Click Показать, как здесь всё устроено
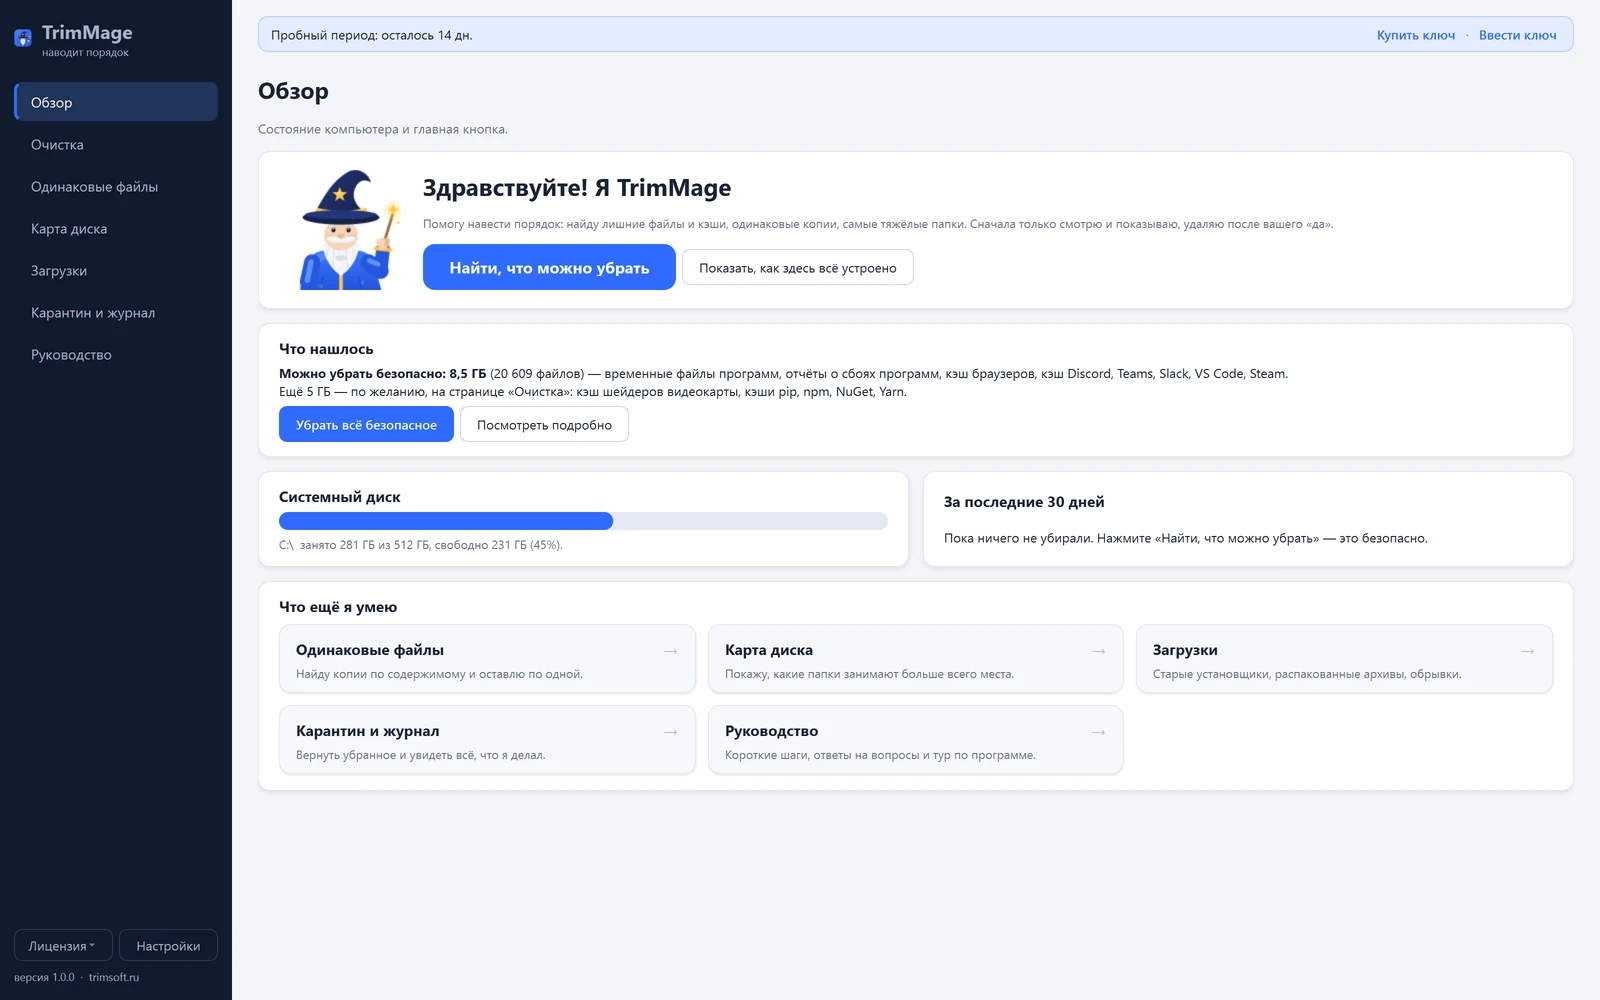 pyautogui.click(x=798, y=267)
